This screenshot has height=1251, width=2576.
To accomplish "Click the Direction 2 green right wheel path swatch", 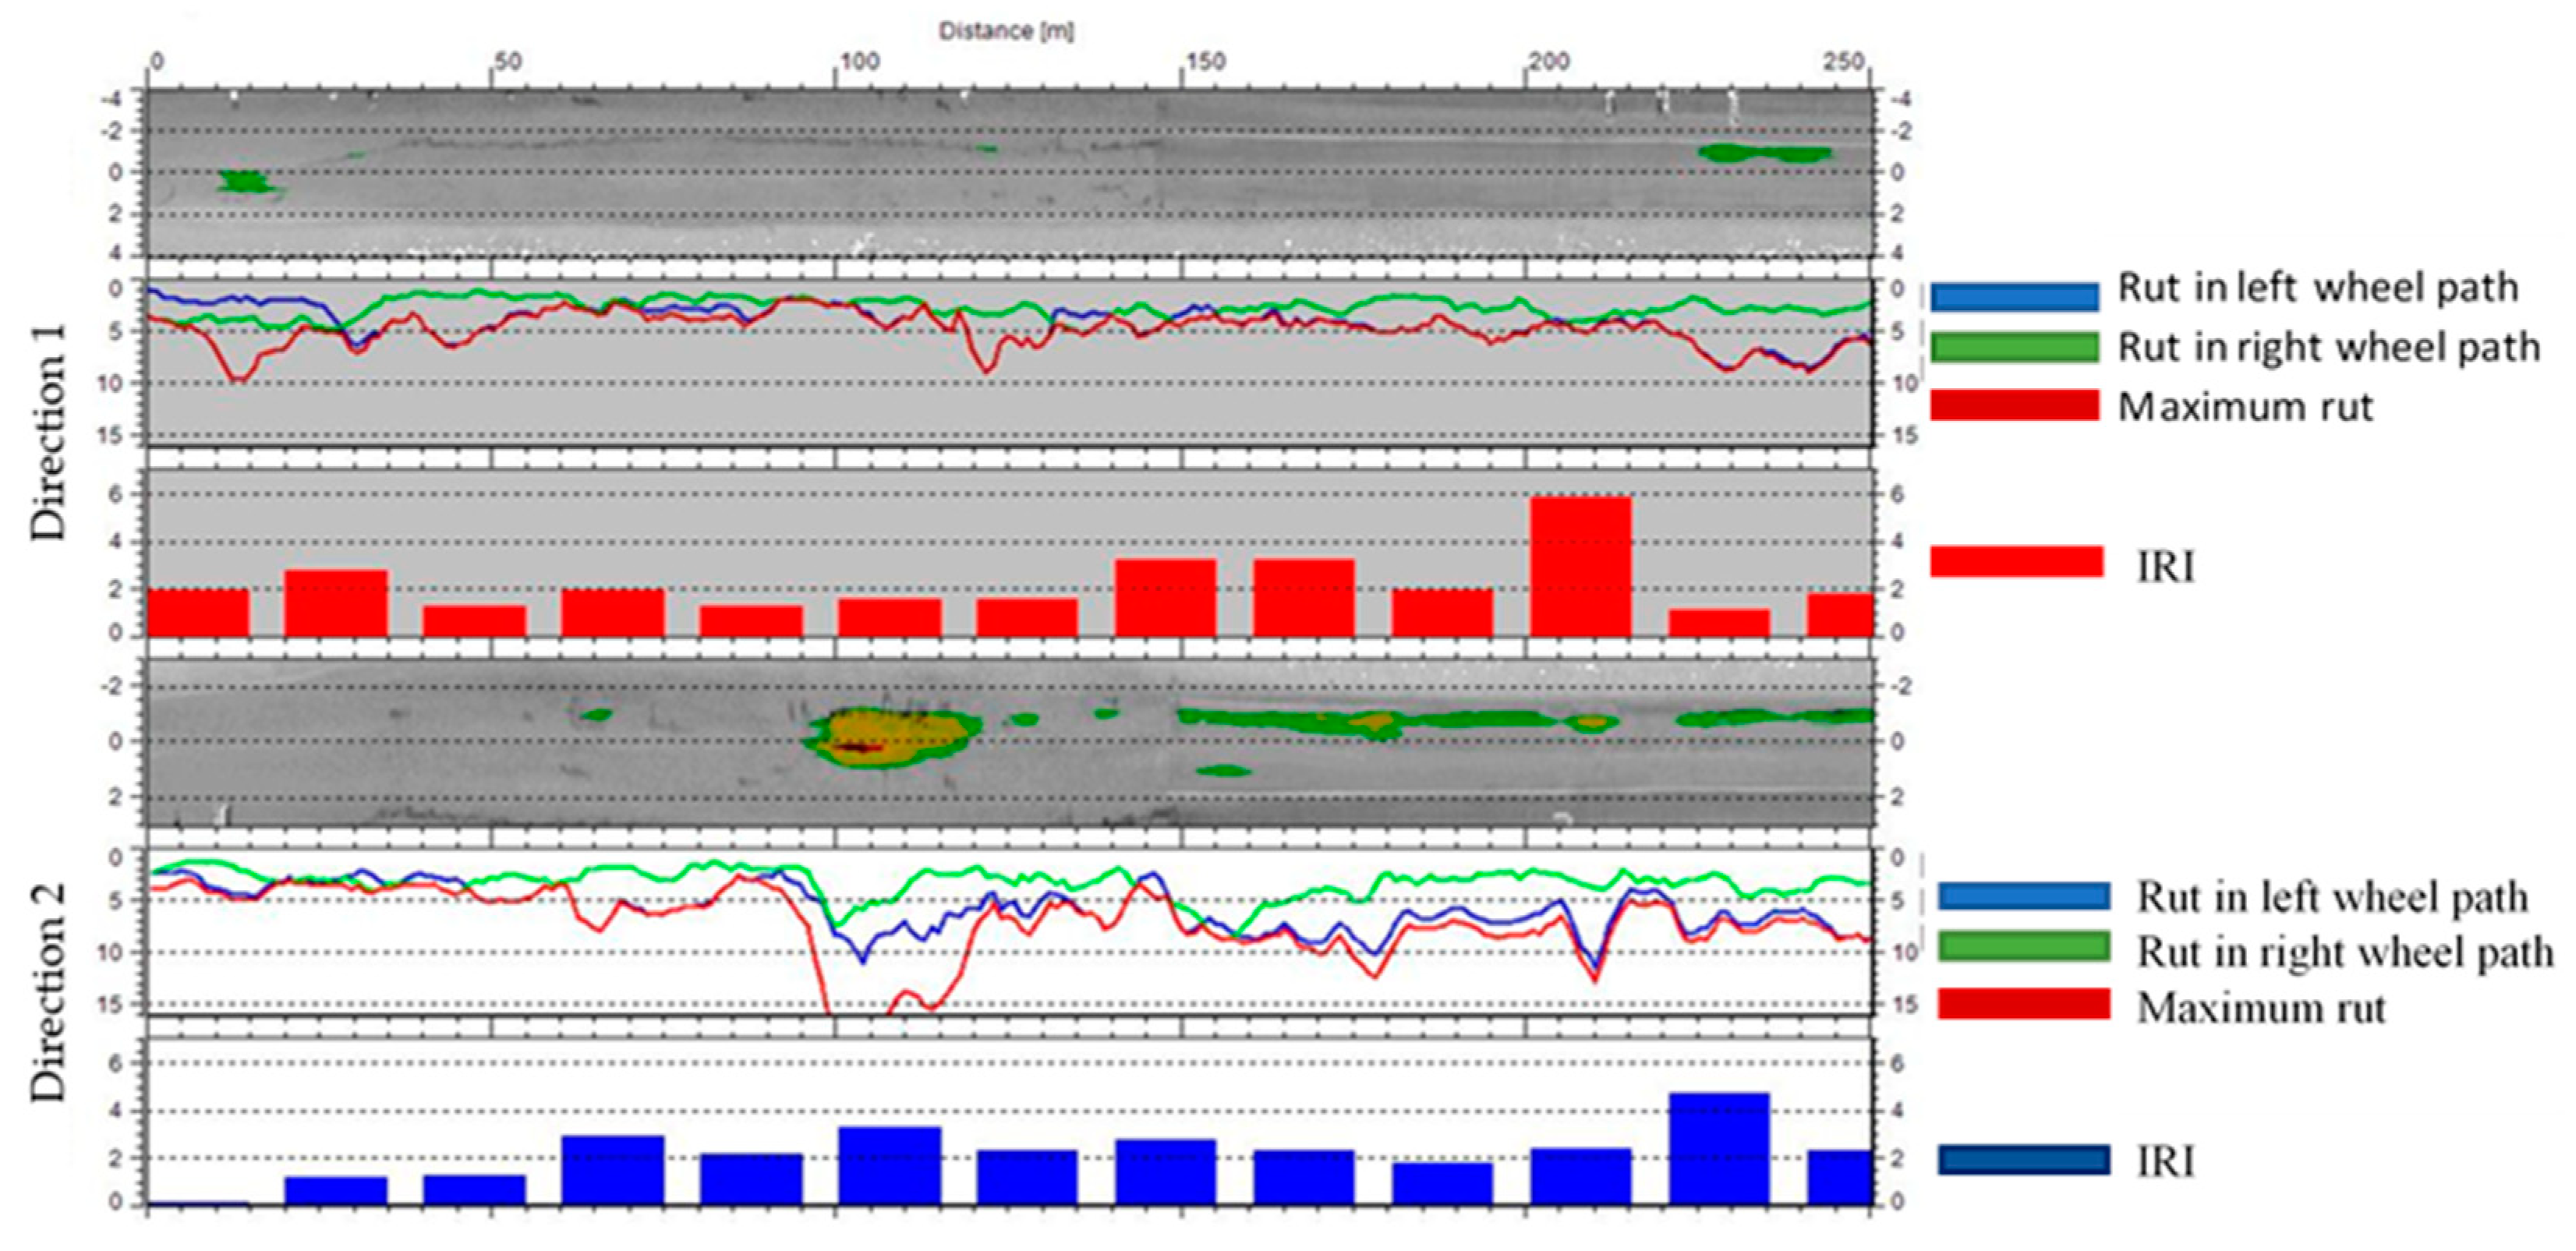I will tap(2023, 947).
